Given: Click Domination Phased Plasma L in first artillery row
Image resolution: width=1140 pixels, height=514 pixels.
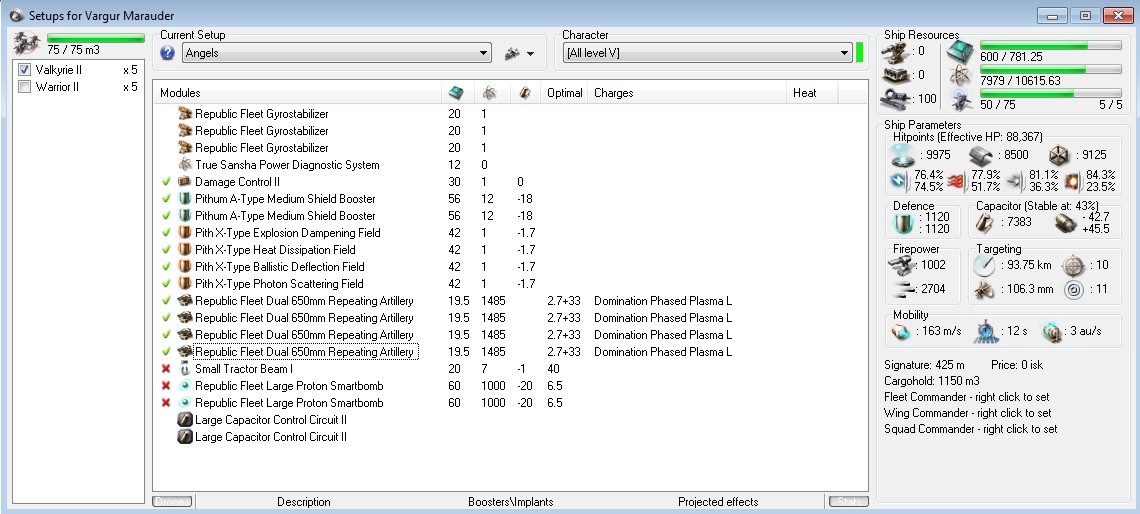Looking at the screenshot, I should pos(663,301).
